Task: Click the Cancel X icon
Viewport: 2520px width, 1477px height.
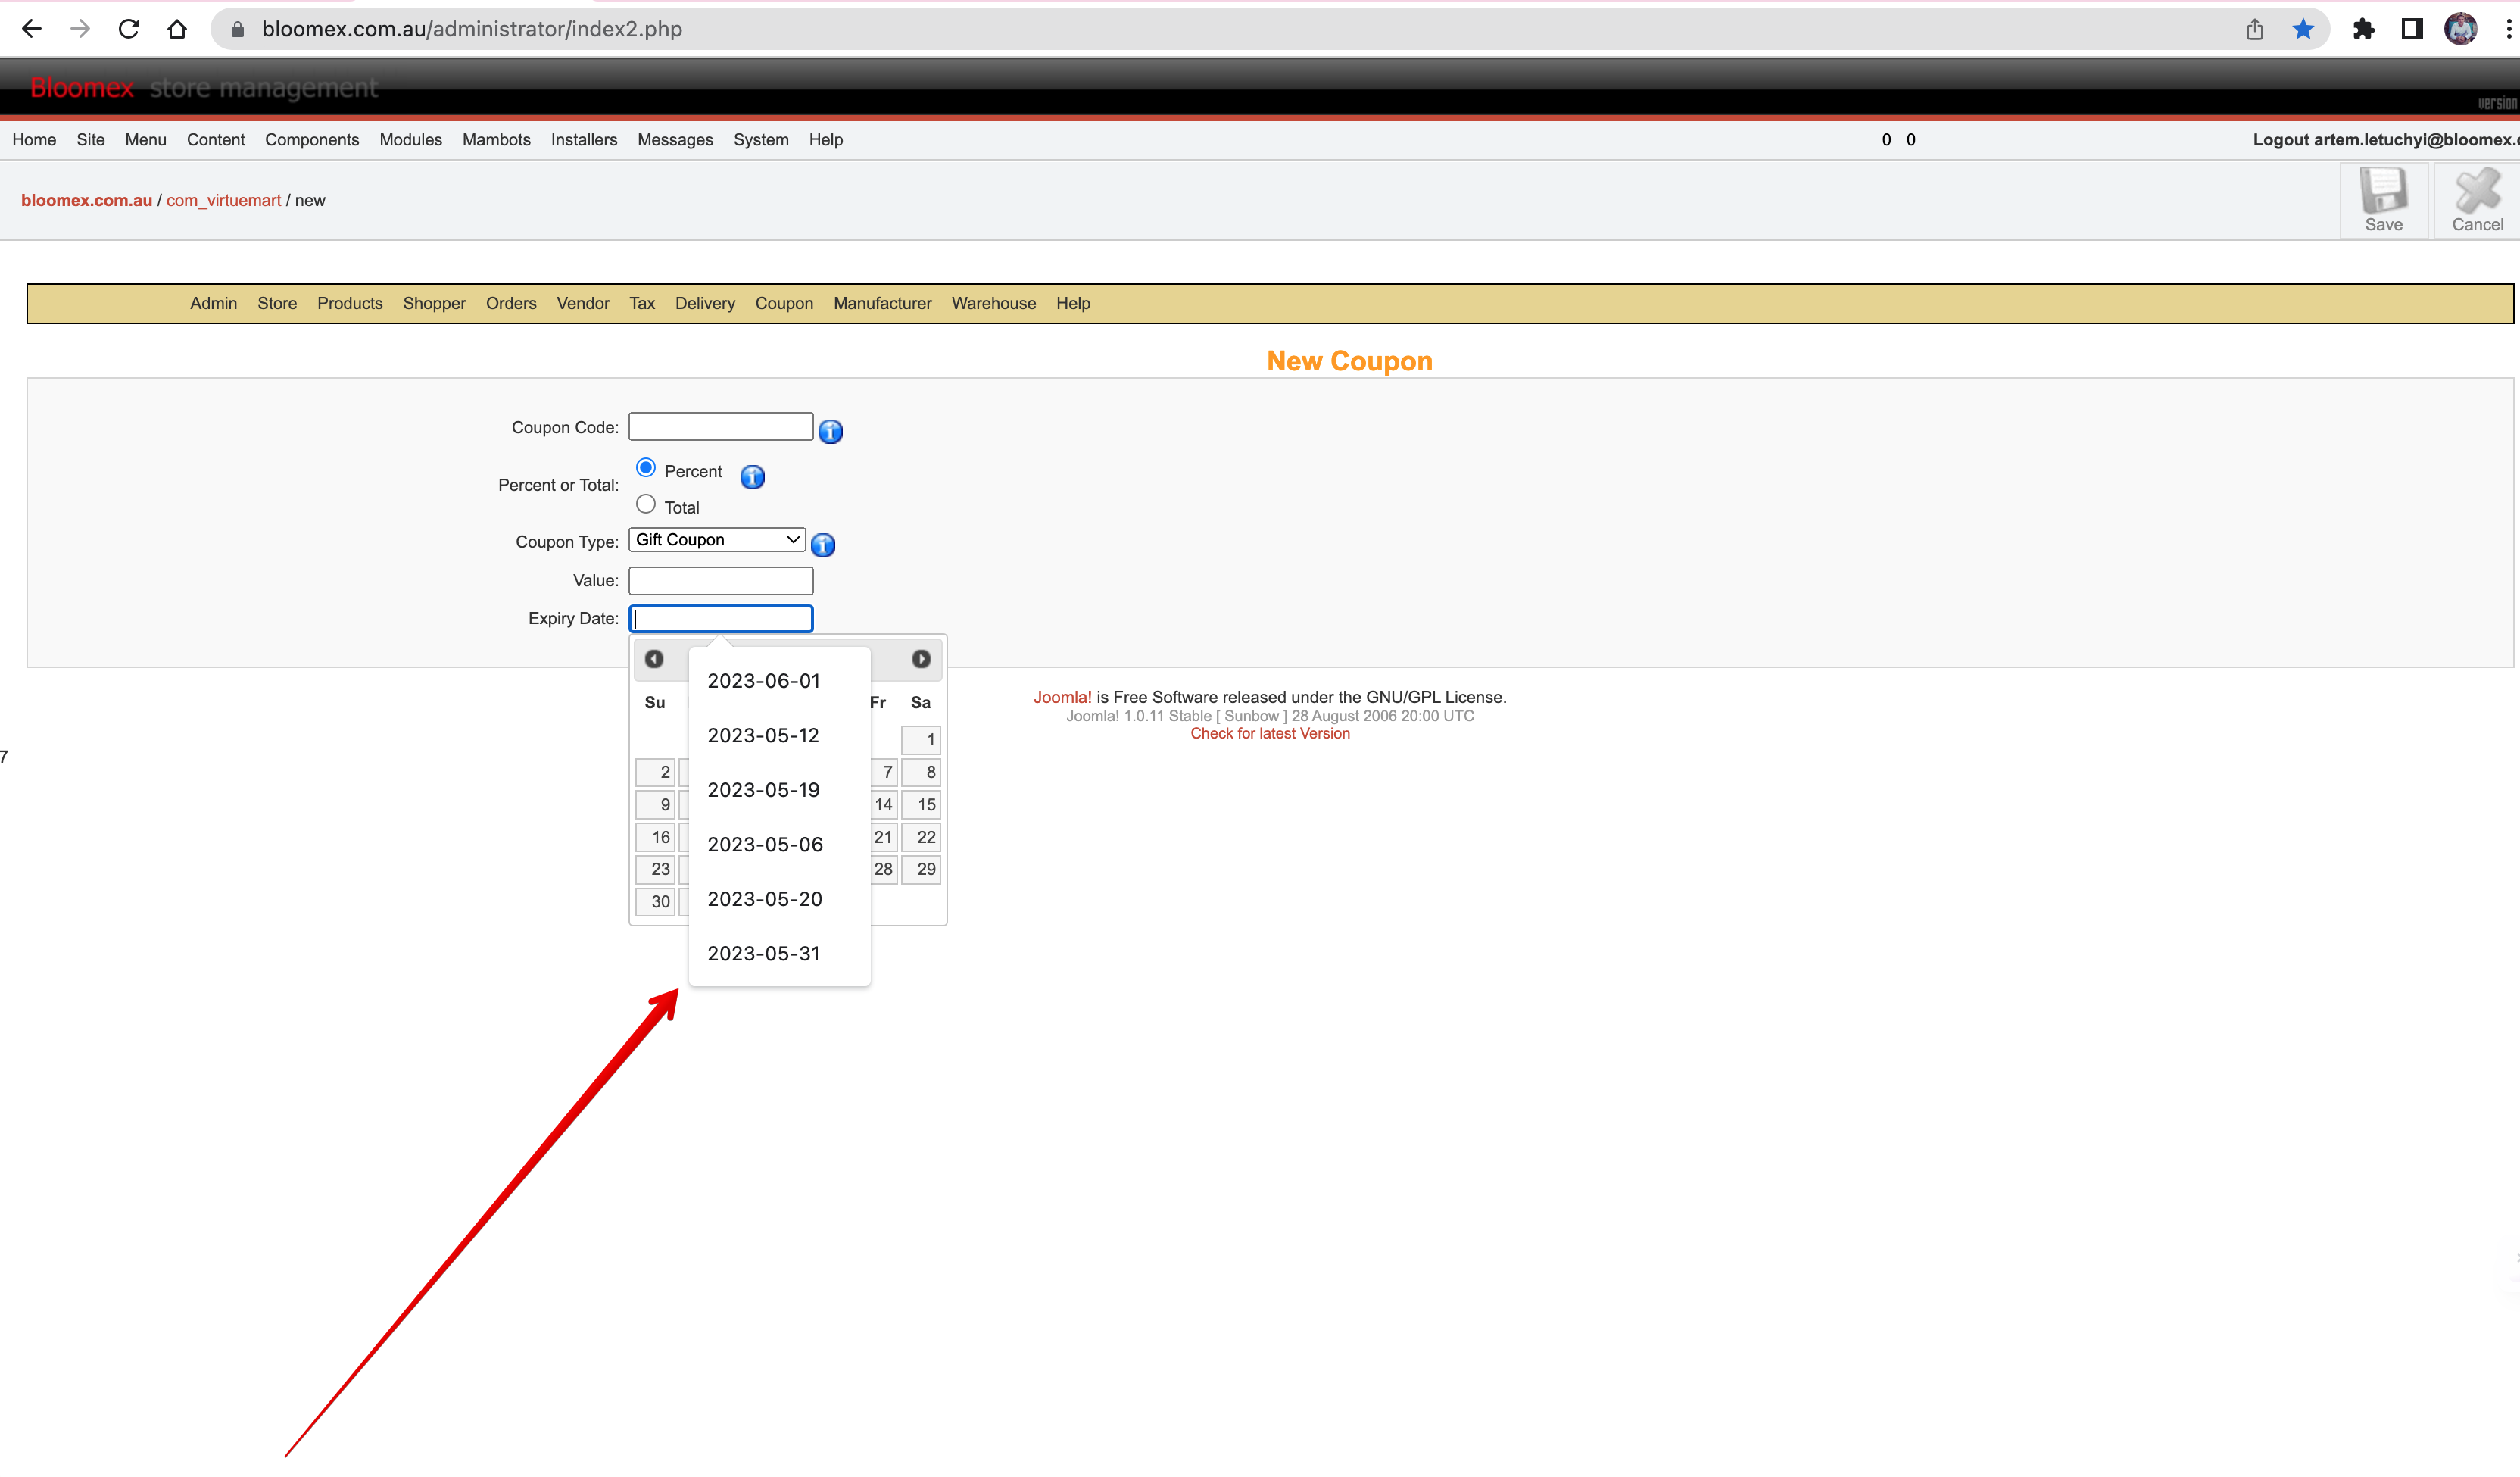Action: (2477, 190)
